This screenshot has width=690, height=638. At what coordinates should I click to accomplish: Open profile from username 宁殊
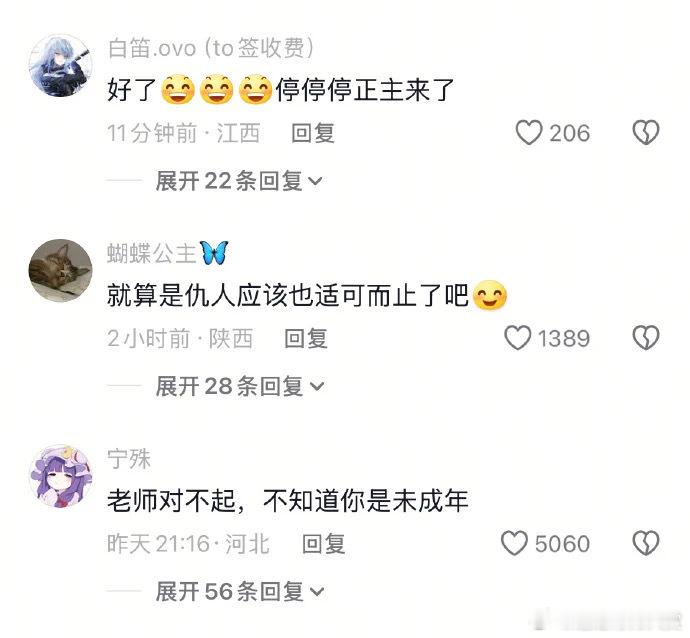tap(128, 459)
